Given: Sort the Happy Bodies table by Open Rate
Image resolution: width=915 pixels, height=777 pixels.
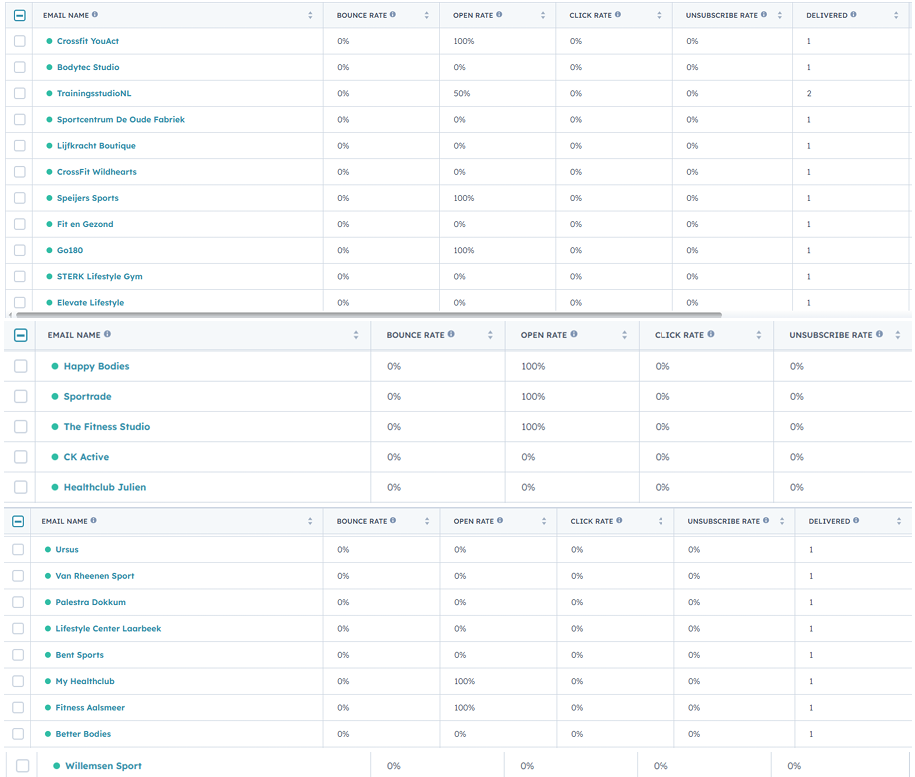Looking at the screenshot, I should pos(624,335).
